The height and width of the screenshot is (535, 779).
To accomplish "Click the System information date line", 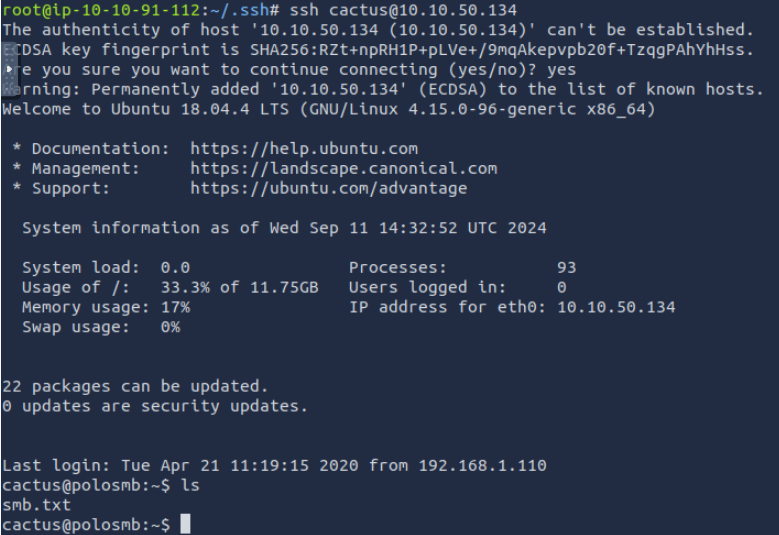I will tap(284, 228).
